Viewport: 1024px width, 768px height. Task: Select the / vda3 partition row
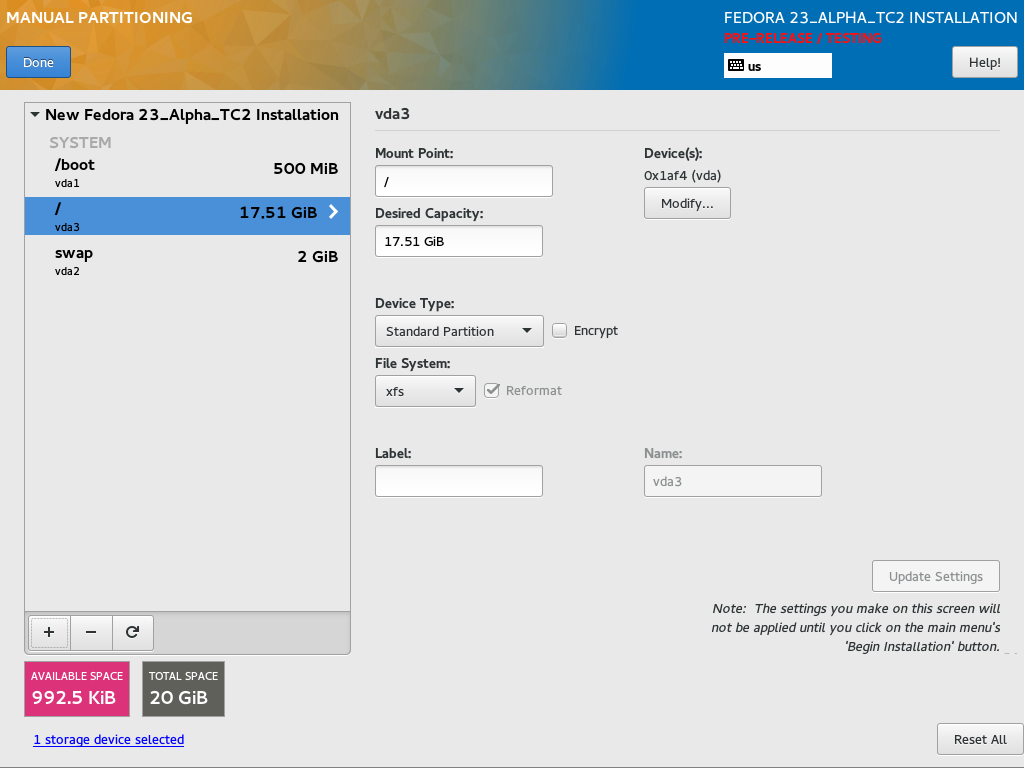click(x=187, y=216)
